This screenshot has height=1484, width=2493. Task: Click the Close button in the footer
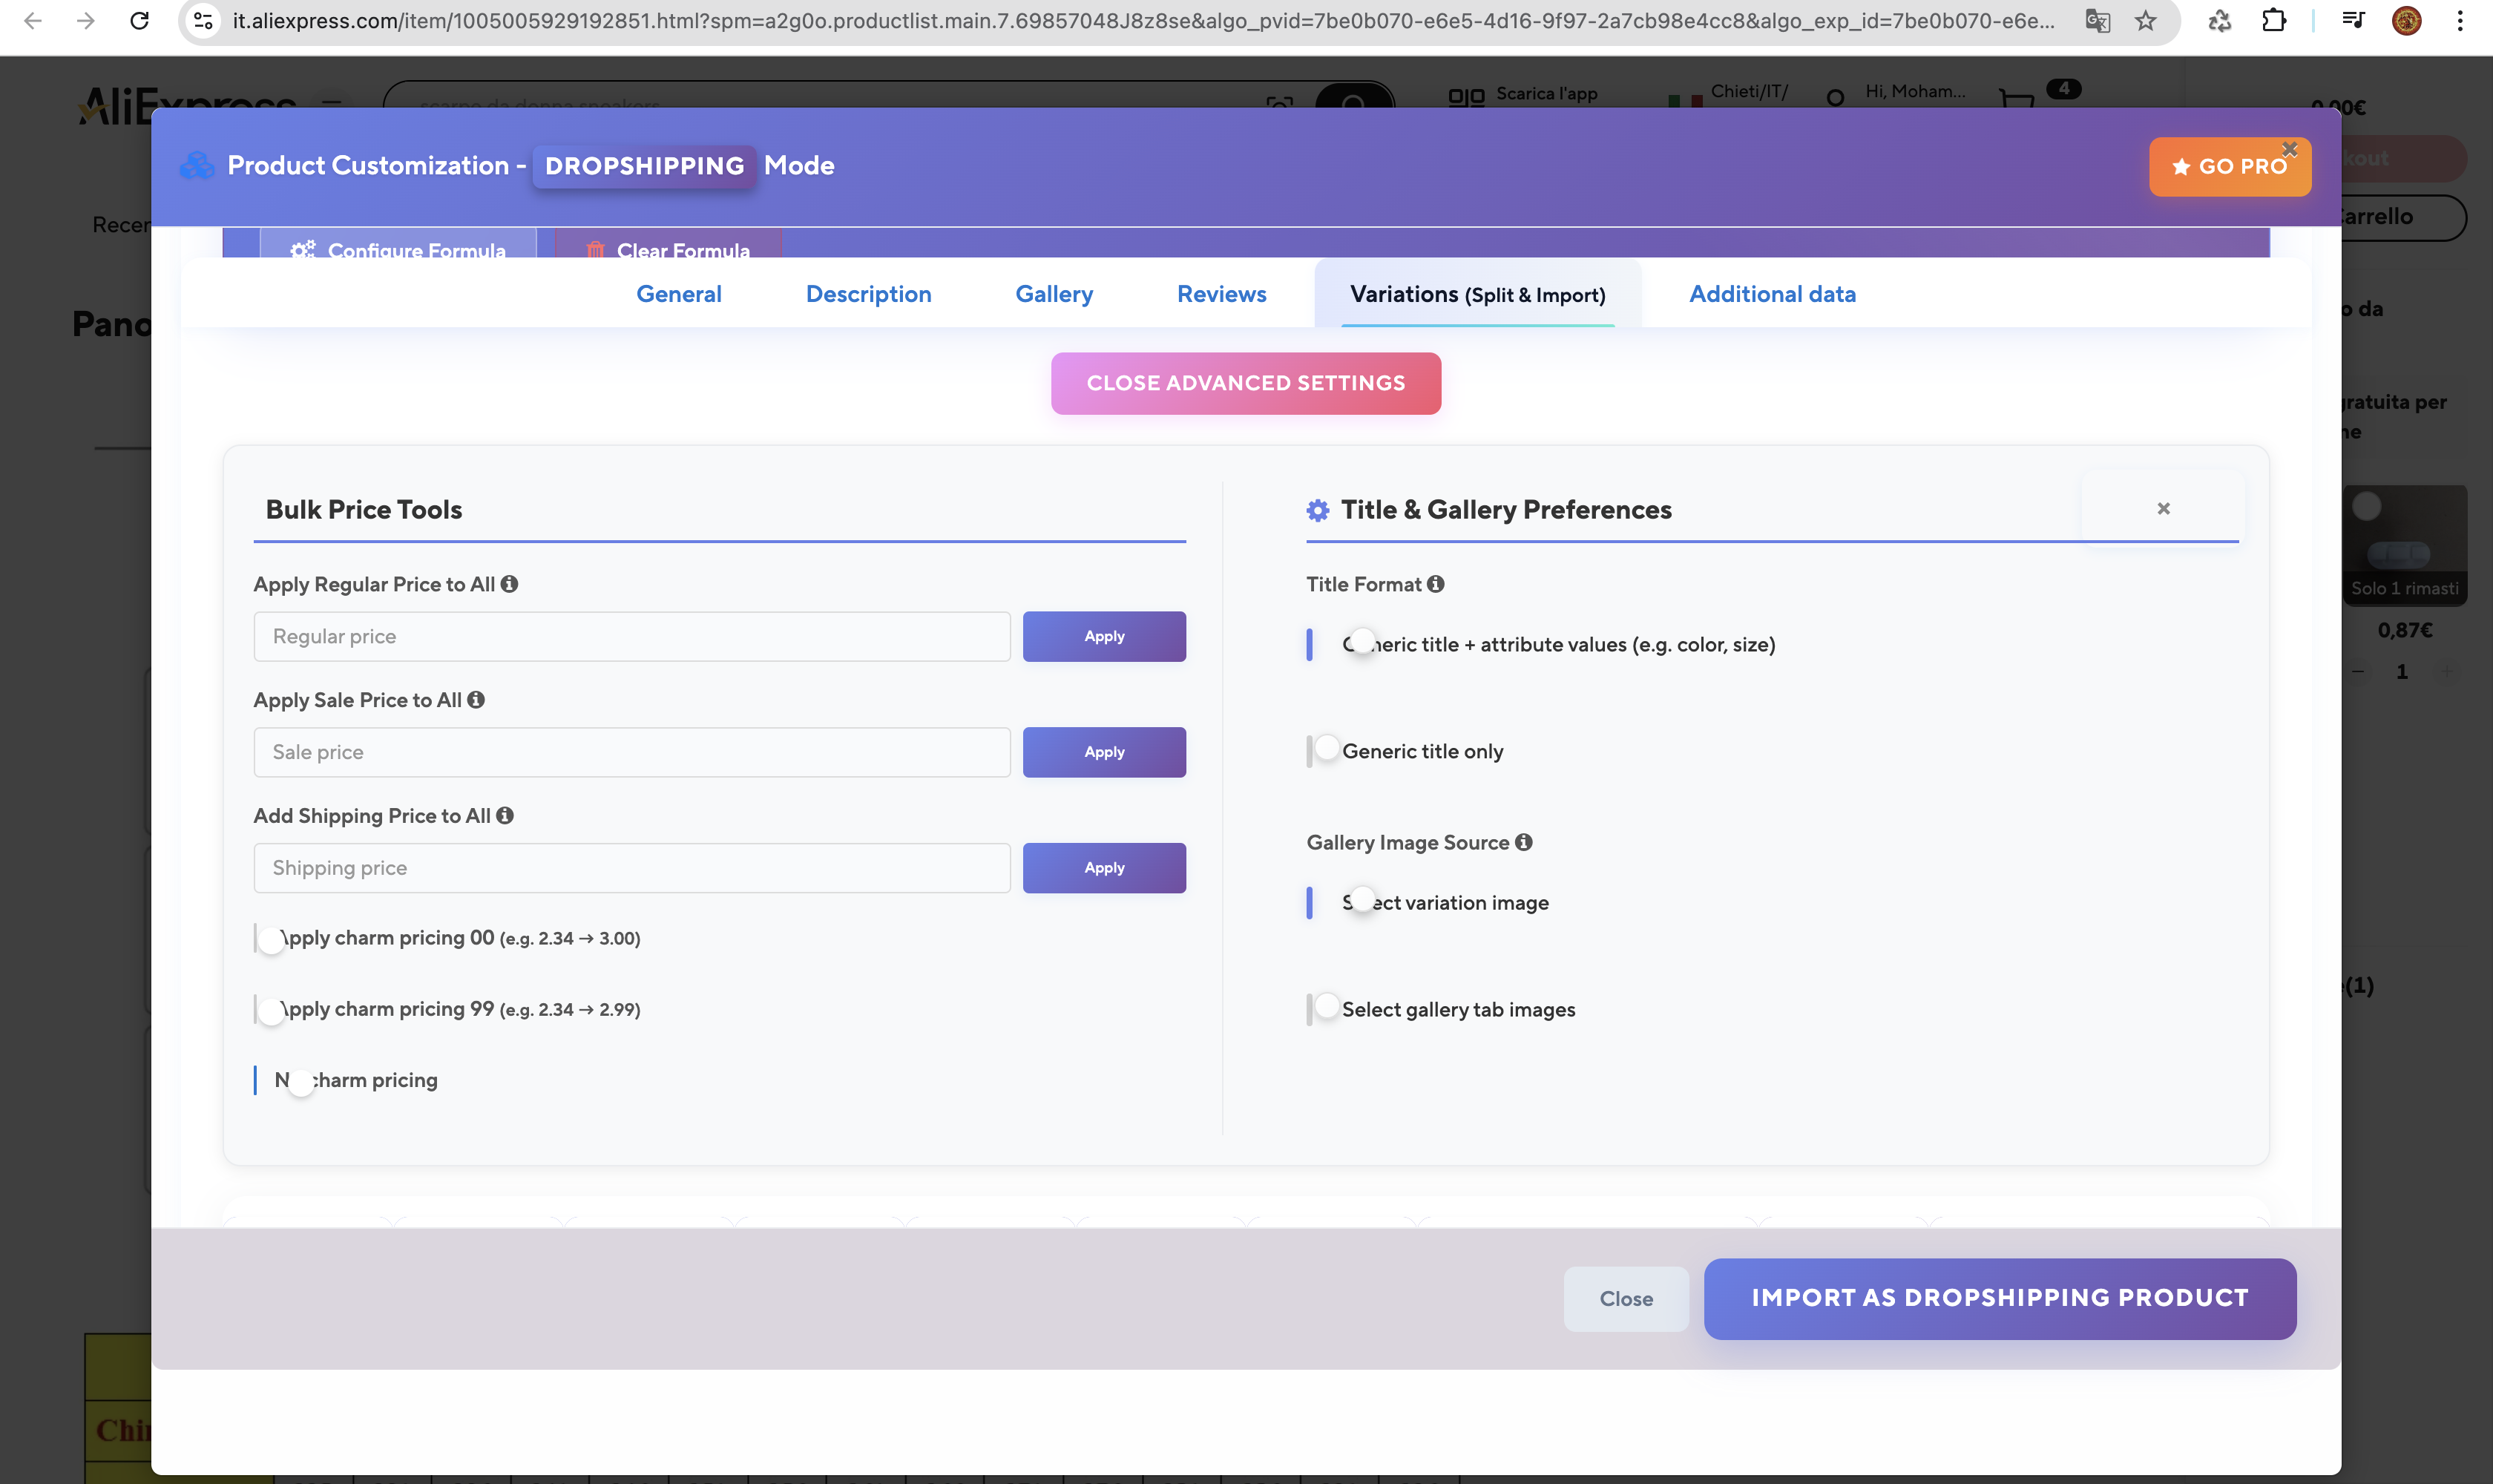tap(1626, 1298)
